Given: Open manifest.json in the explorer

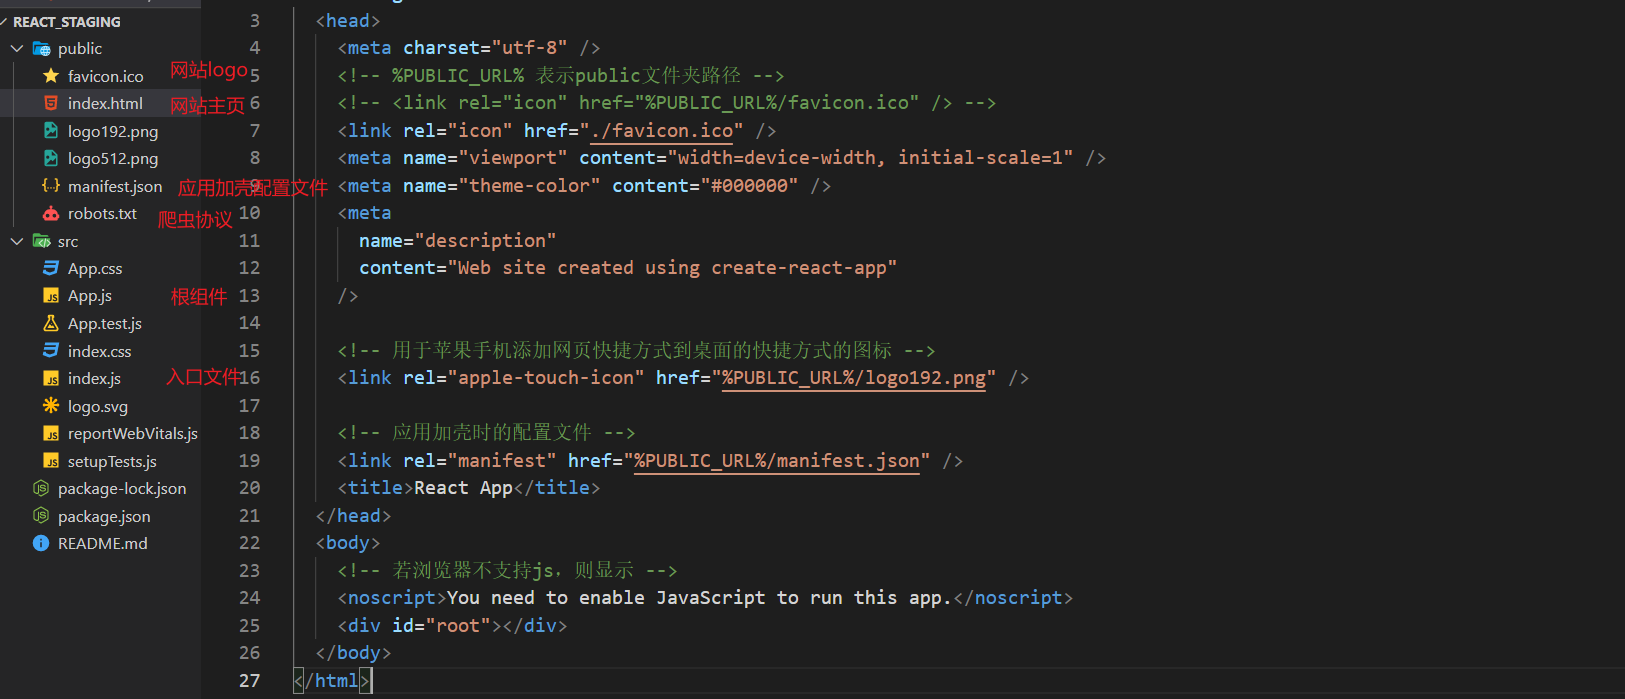Looking at the screenshot, I should pyautogui.click(x=115, y=186).
